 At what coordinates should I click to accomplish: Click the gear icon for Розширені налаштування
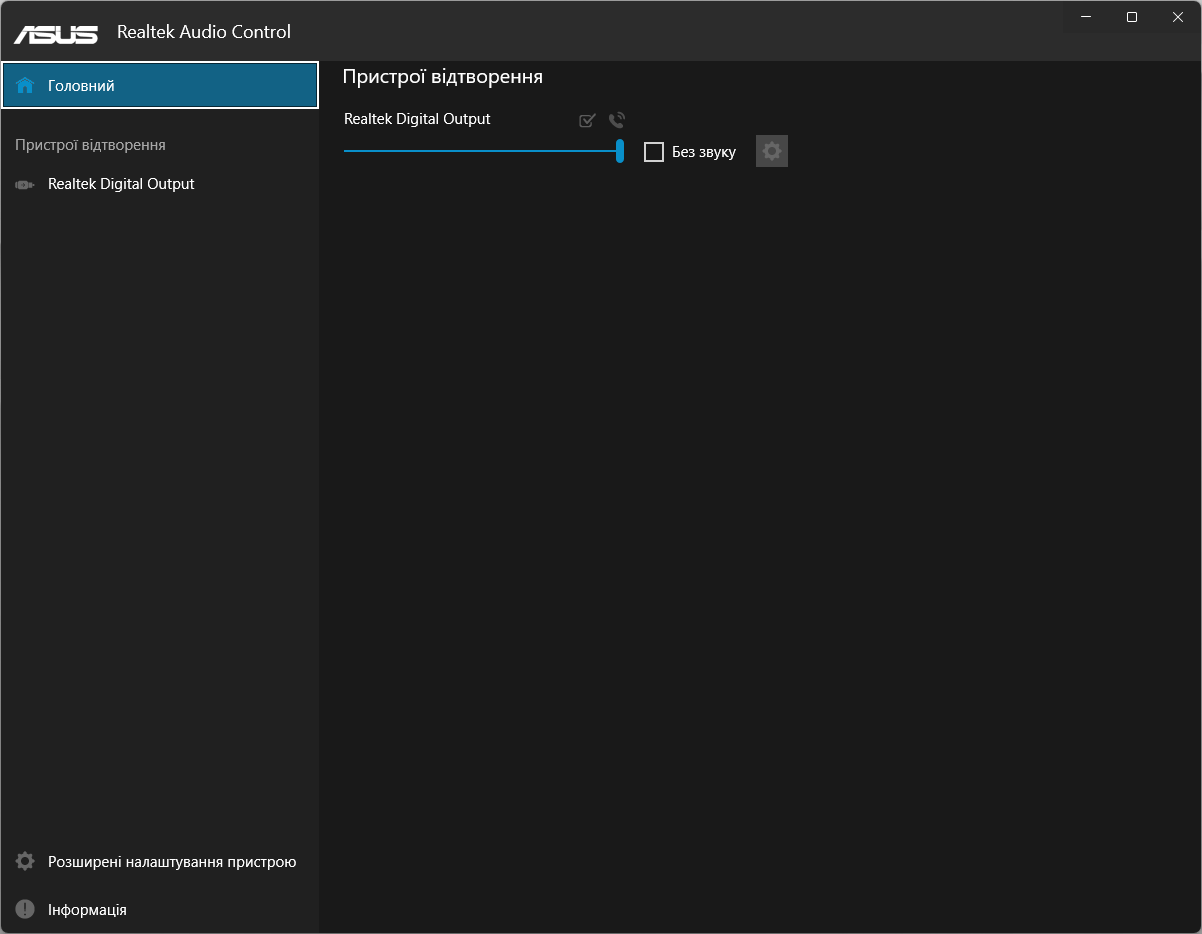pos(25,861)
